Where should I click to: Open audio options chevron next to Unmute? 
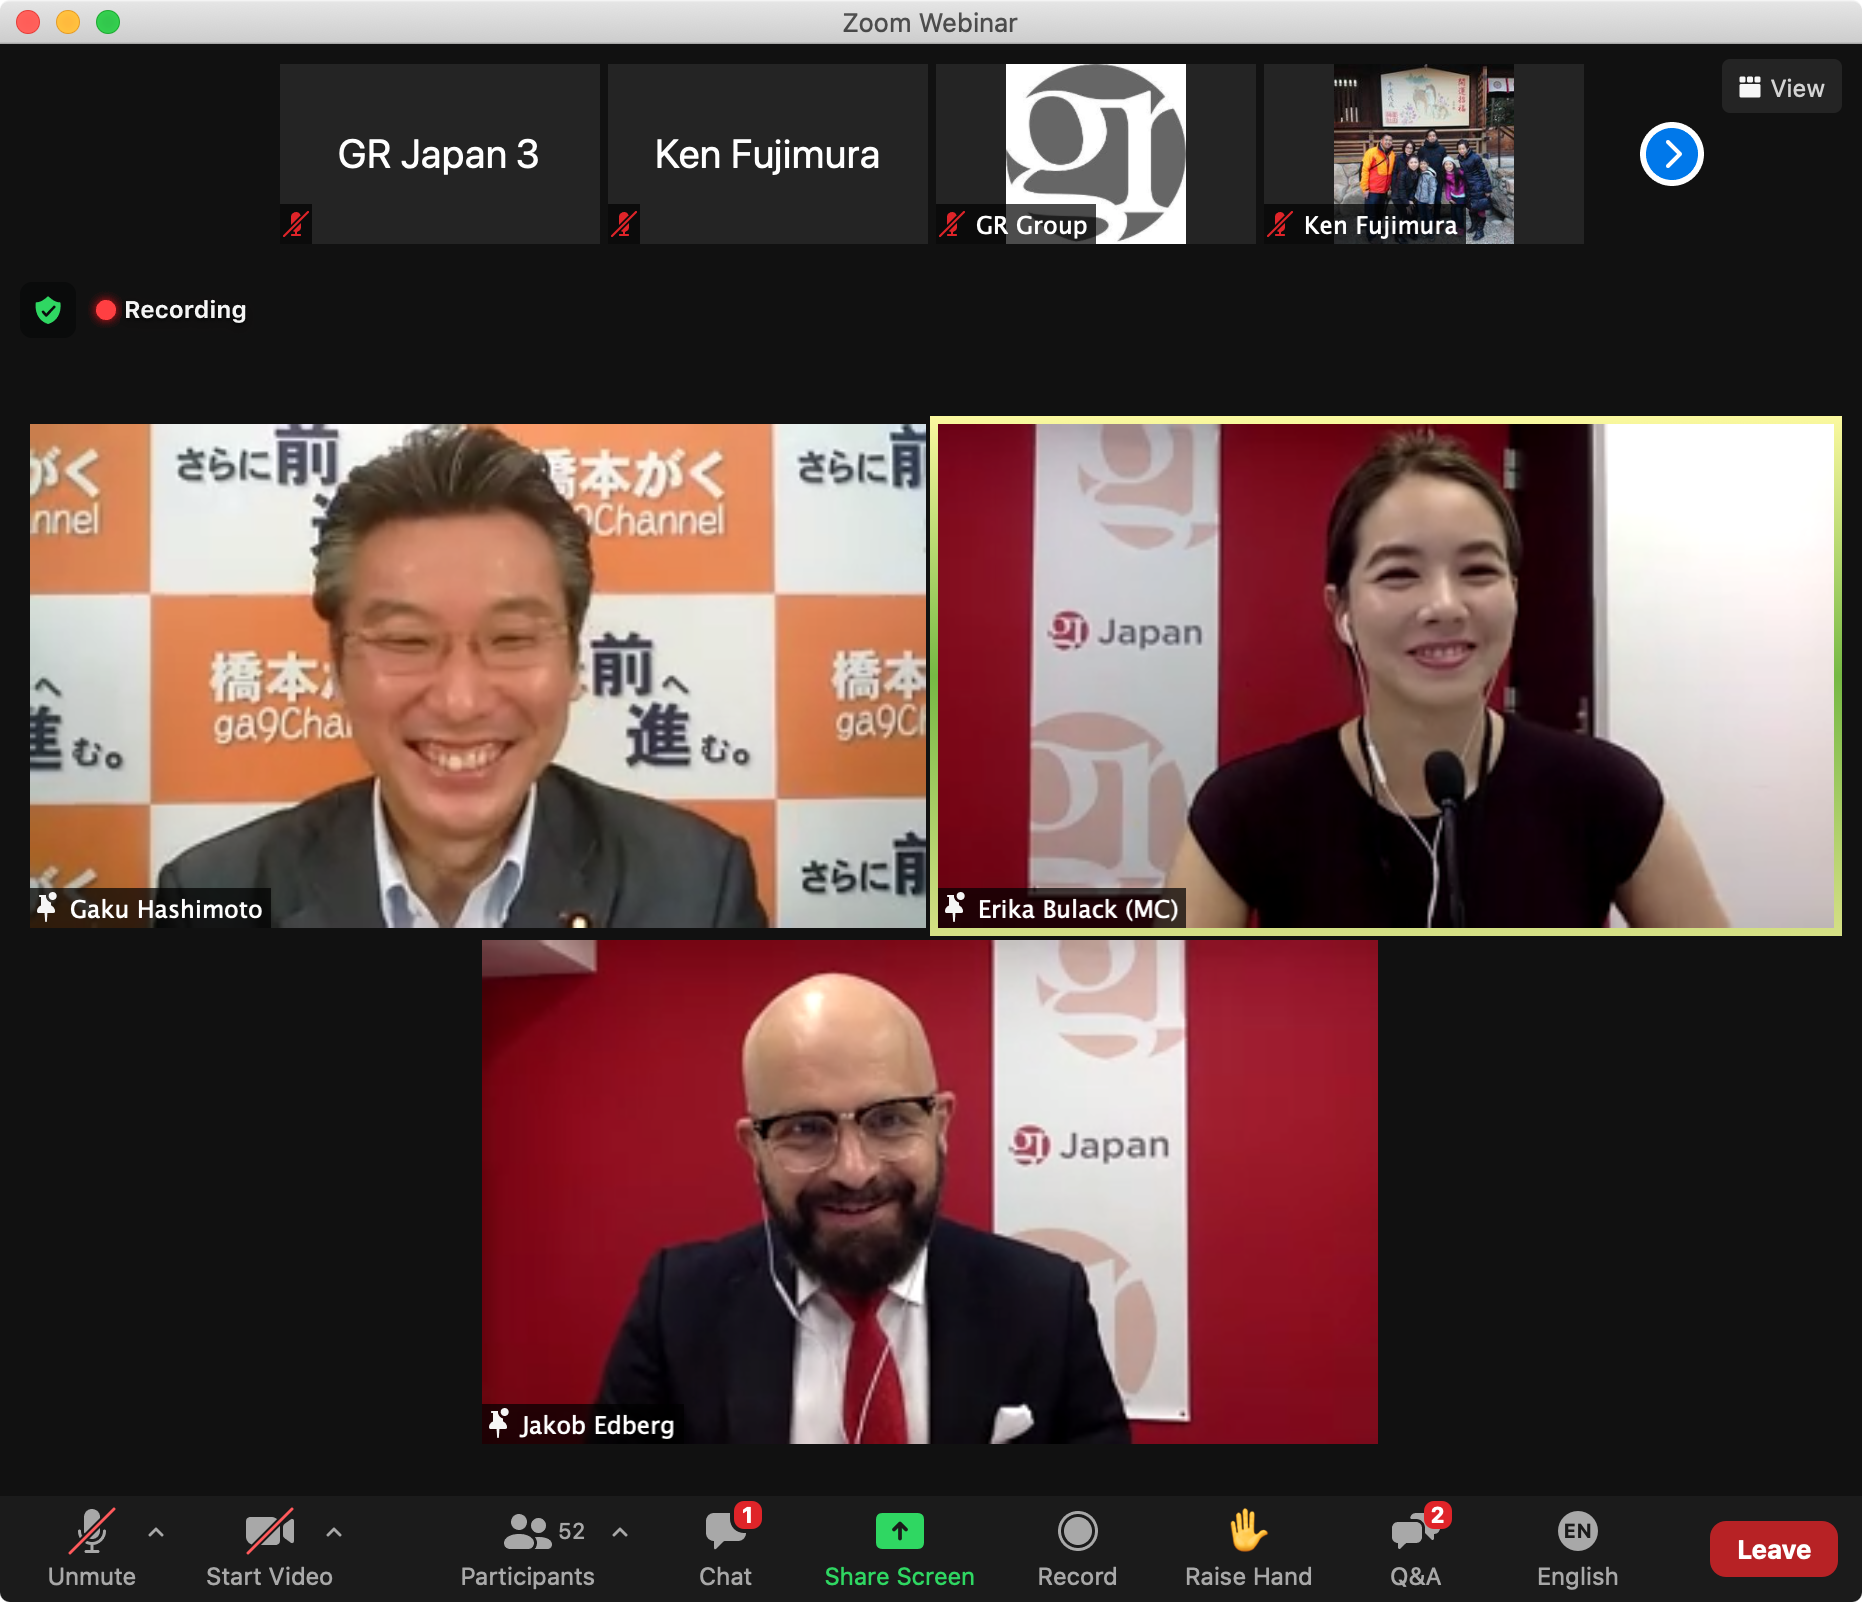coord(156,1532)
